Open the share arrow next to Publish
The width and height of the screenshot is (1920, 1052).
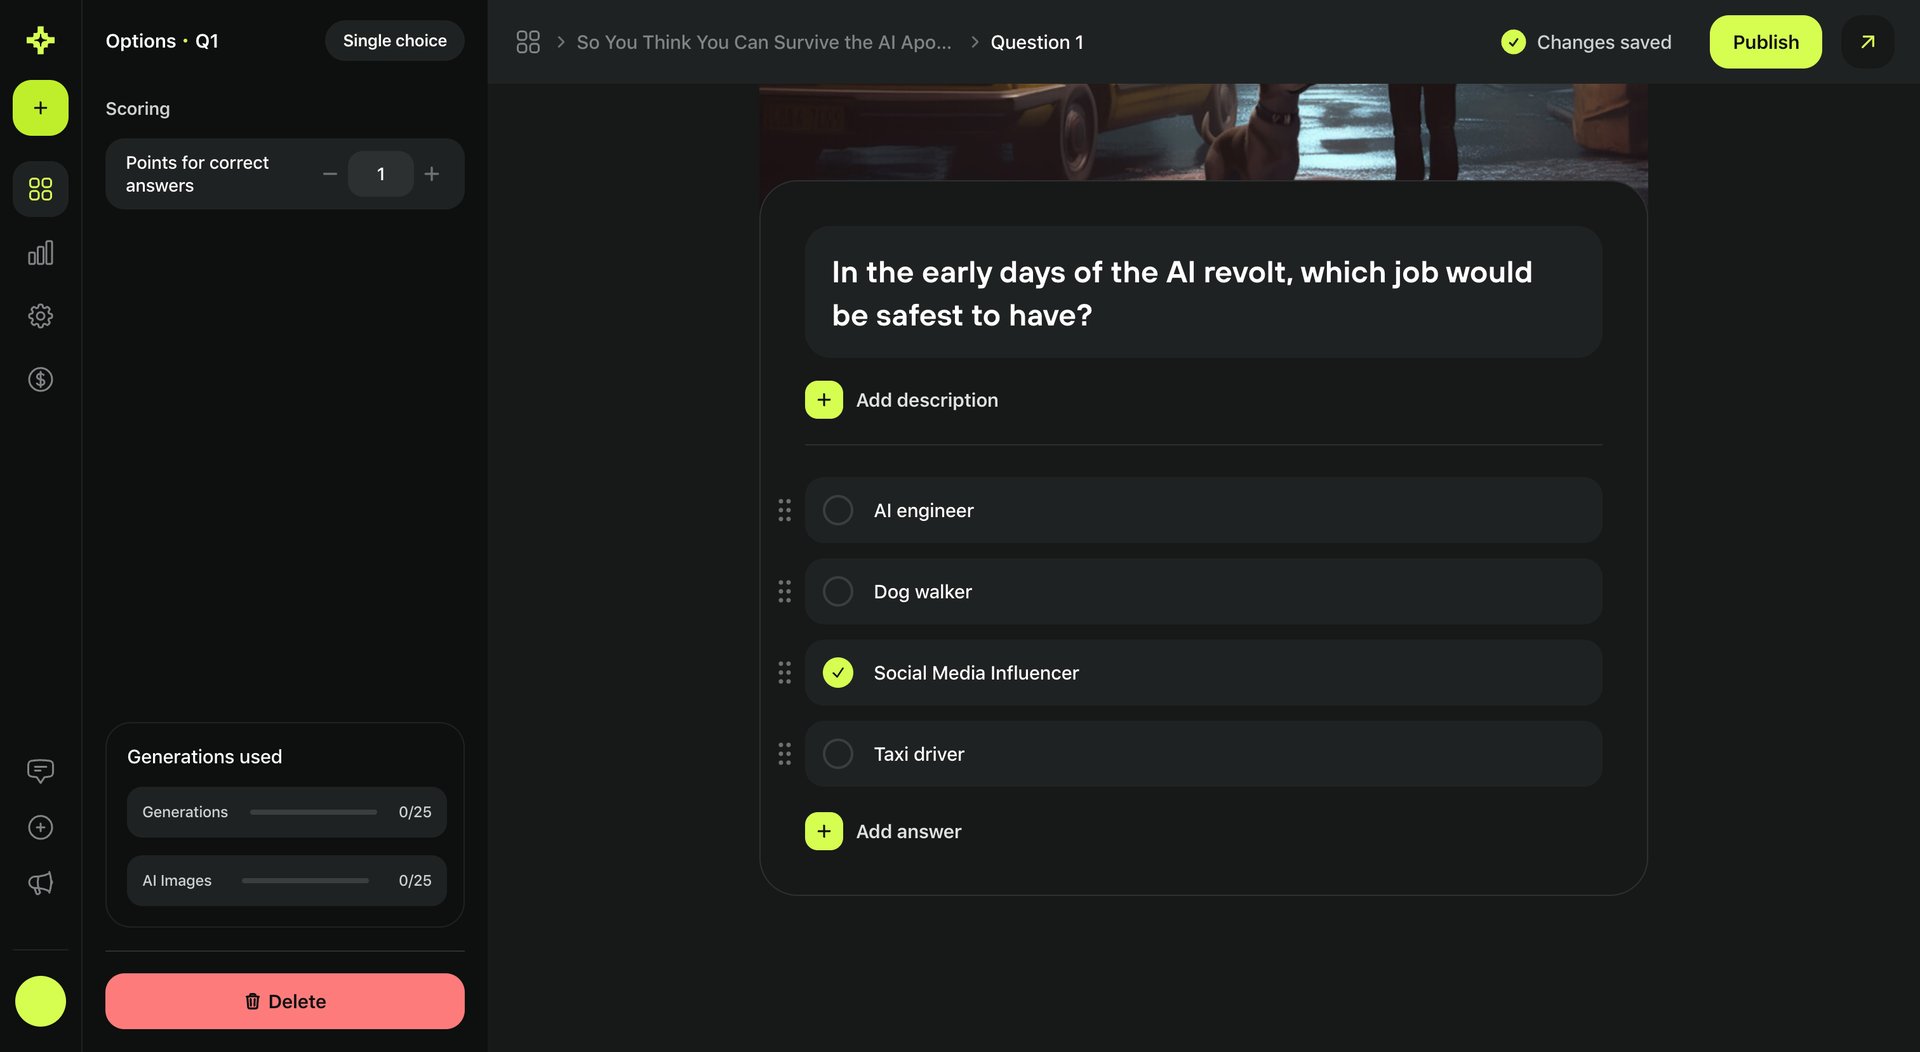tap(1867, 42)
